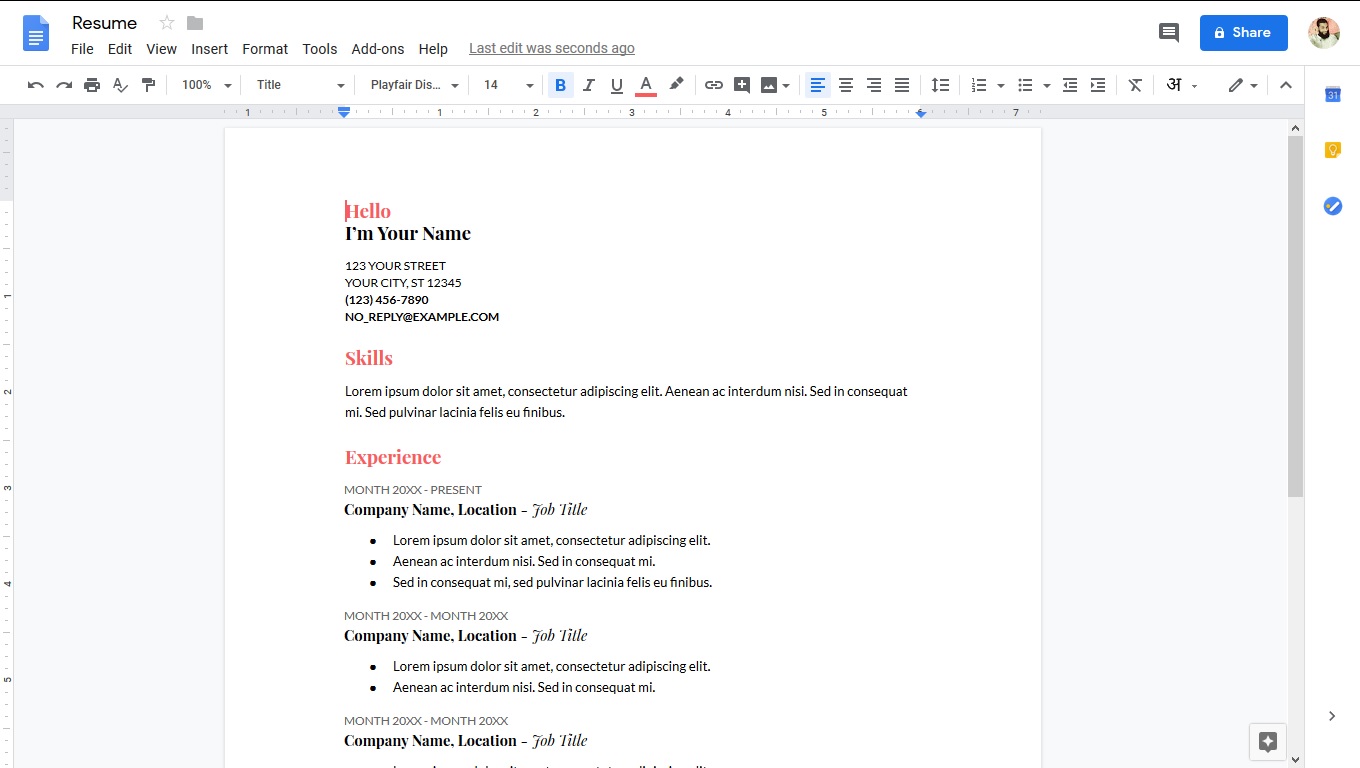Set left text alignment
1360x768 pixels.
coord(818,85)
